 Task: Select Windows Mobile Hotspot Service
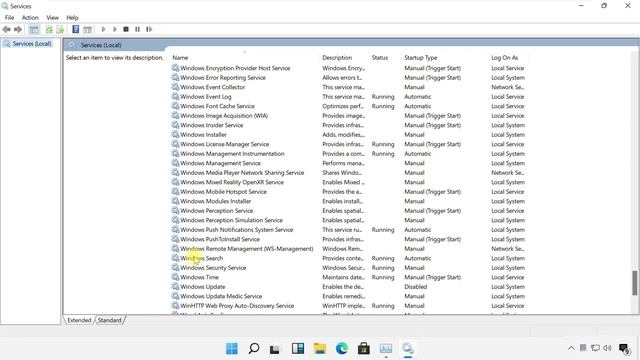(223, 192)
